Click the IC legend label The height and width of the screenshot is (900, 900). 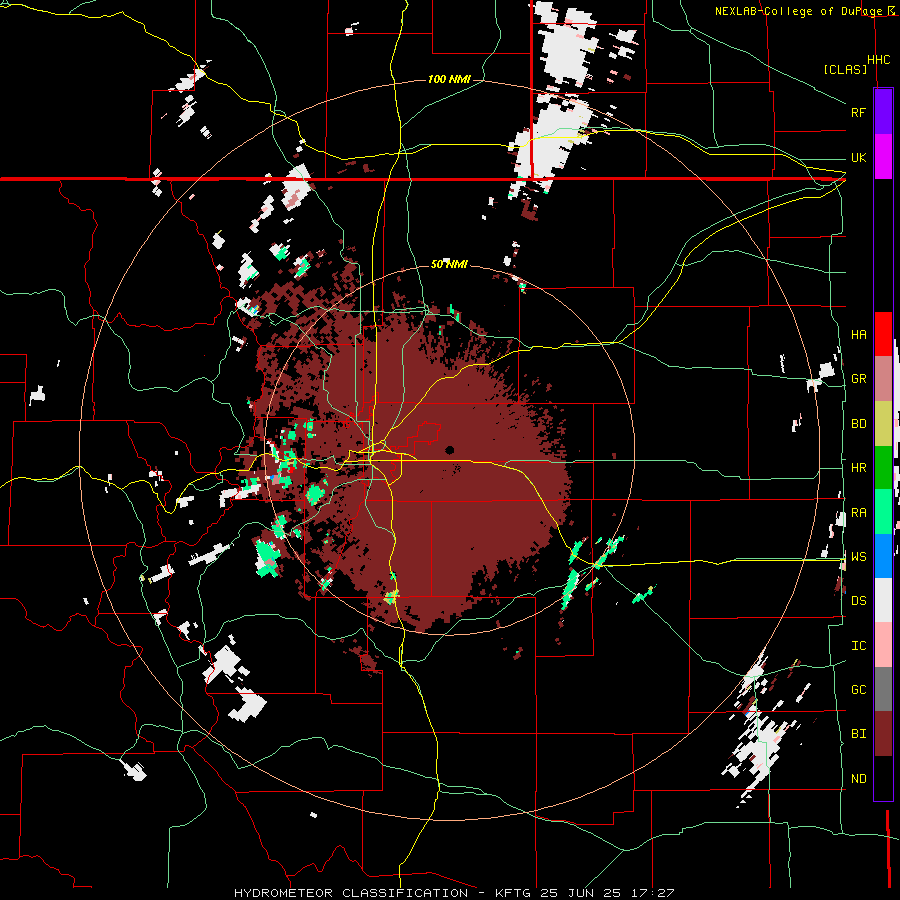pyautogui.click(x=858, y=646)
